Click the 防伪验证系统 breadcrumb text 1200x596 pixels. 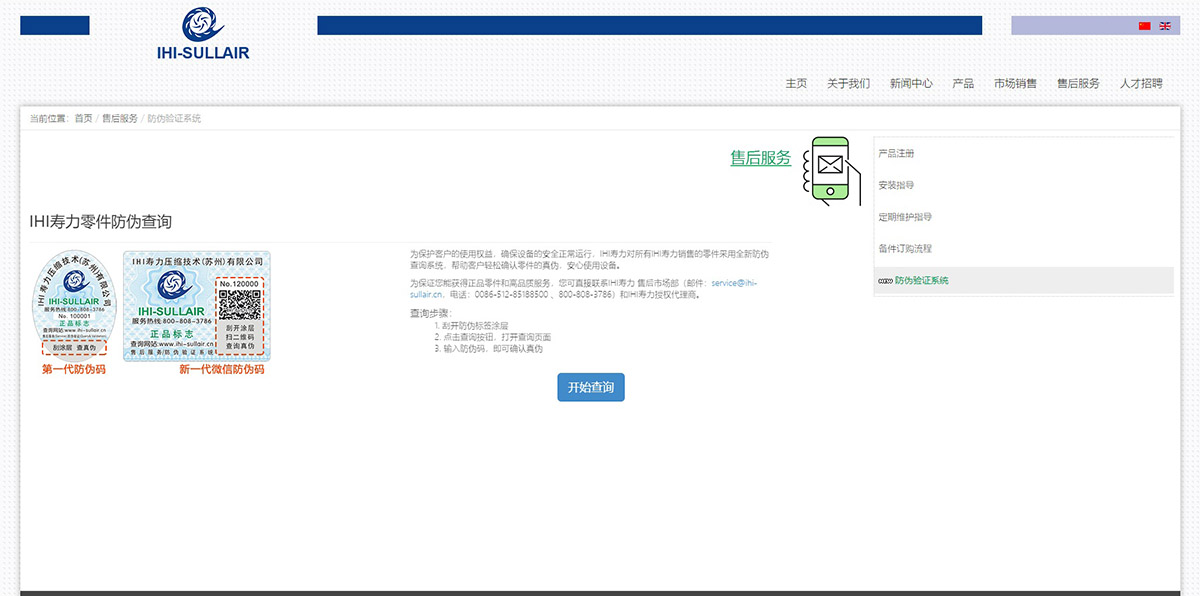pos(174,118)
